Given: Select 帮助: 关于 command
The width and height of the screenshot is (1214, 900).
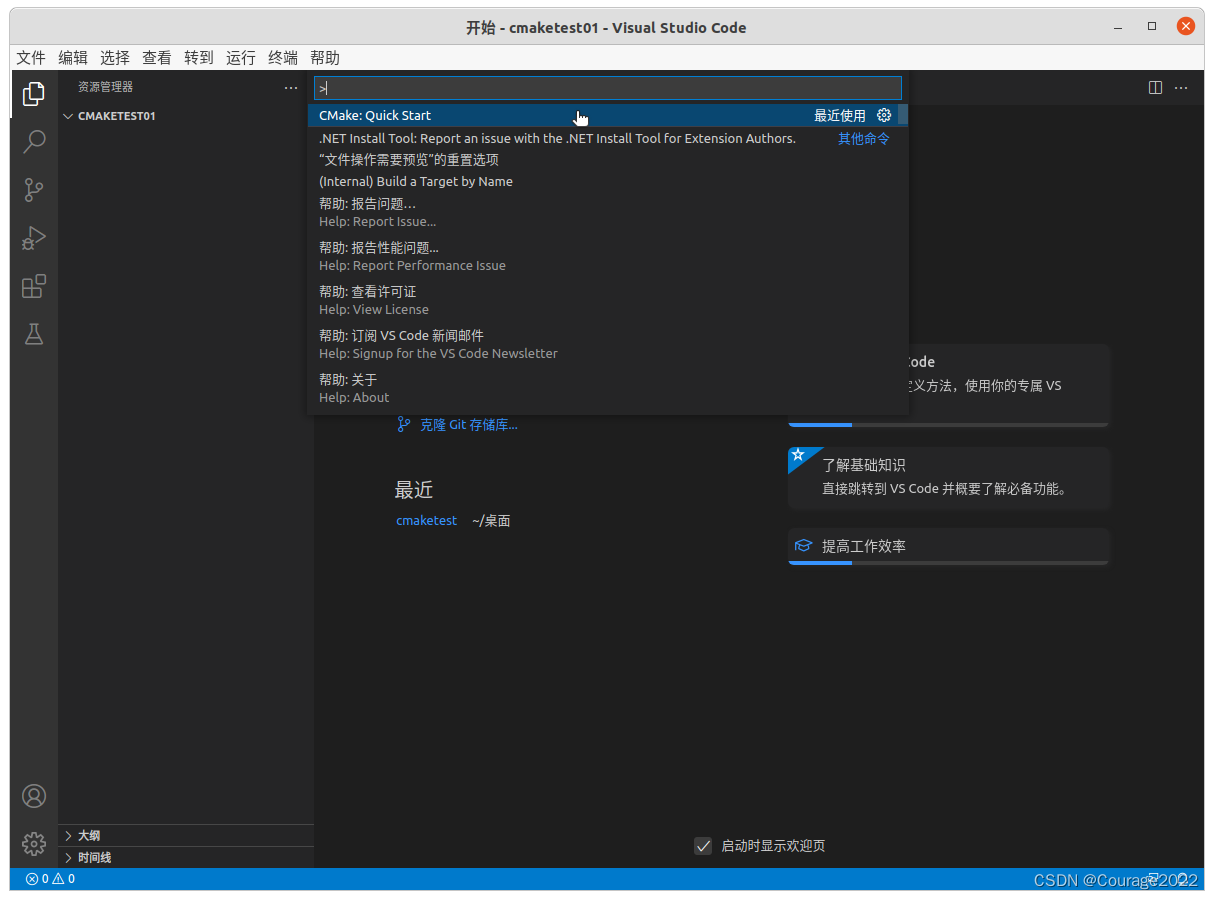Looking at the screenshot, I should [603, 388].
